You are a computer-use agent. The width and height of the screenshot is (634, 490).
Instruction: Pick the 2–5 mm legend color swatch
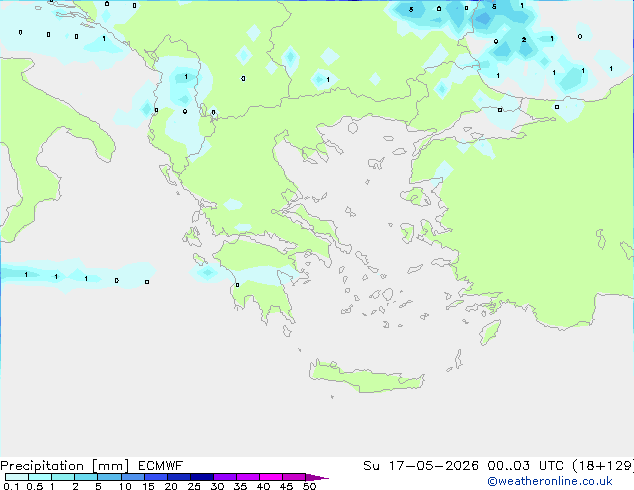(86, 477)
